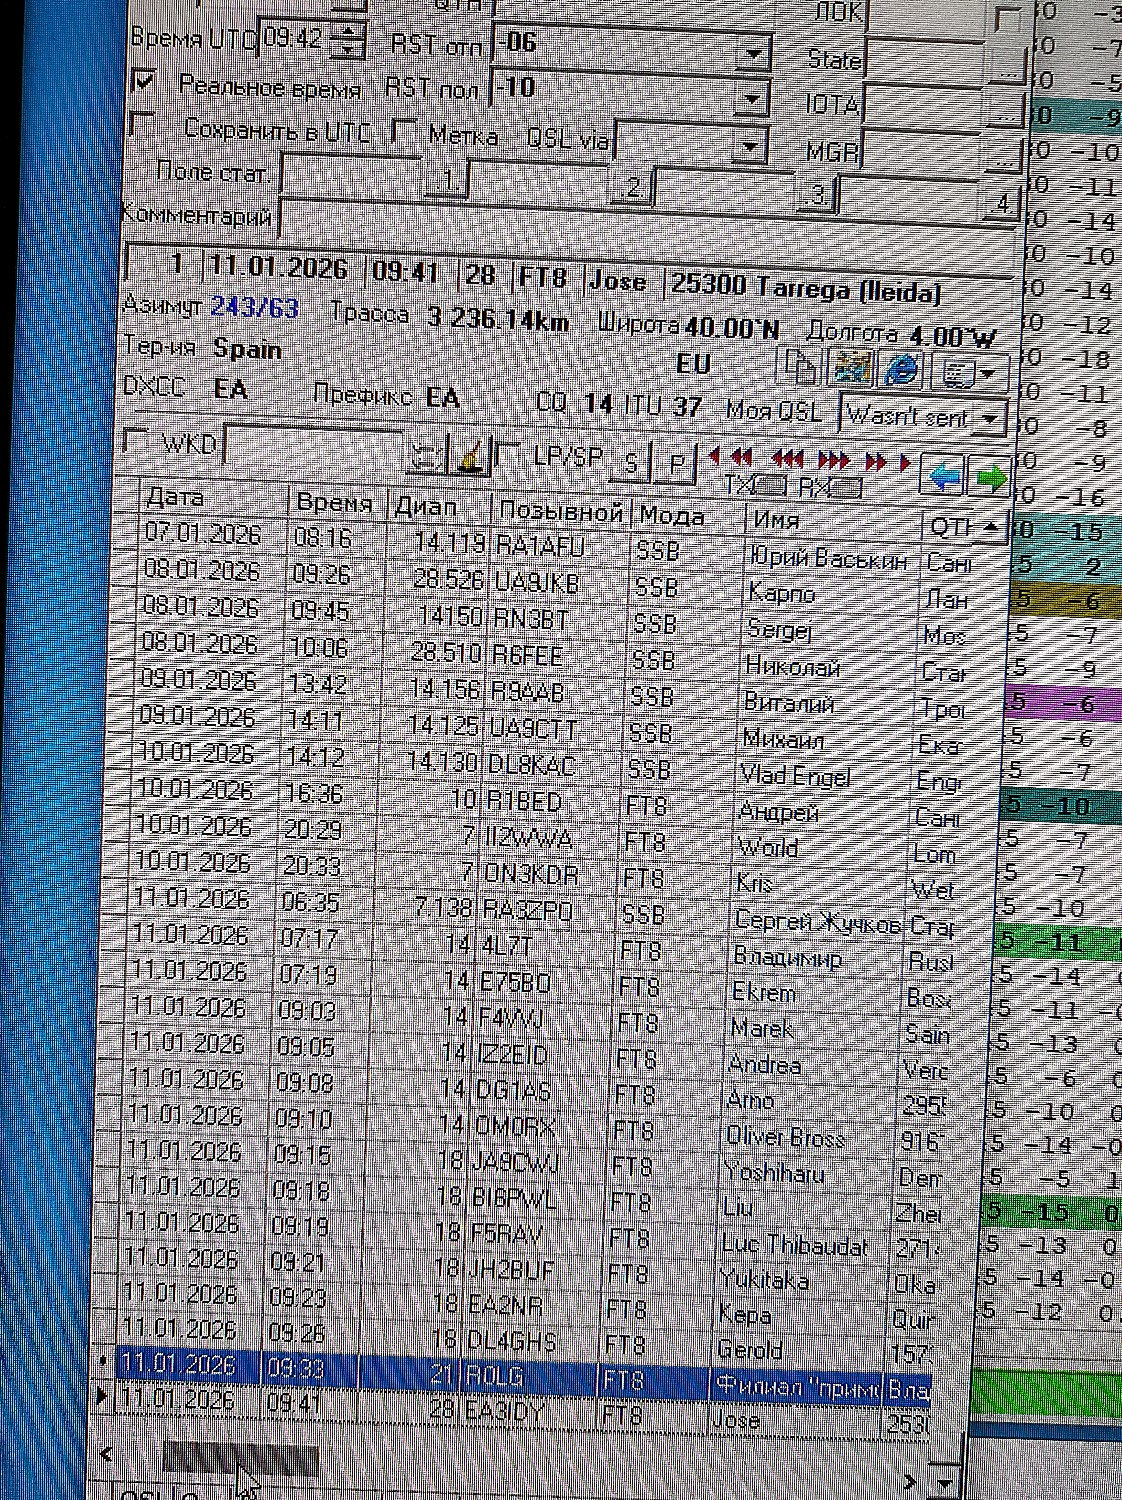Click the Internet Explorer globe icon
This screenshot has width=1122, height=1500.
[x=902, y=371]
